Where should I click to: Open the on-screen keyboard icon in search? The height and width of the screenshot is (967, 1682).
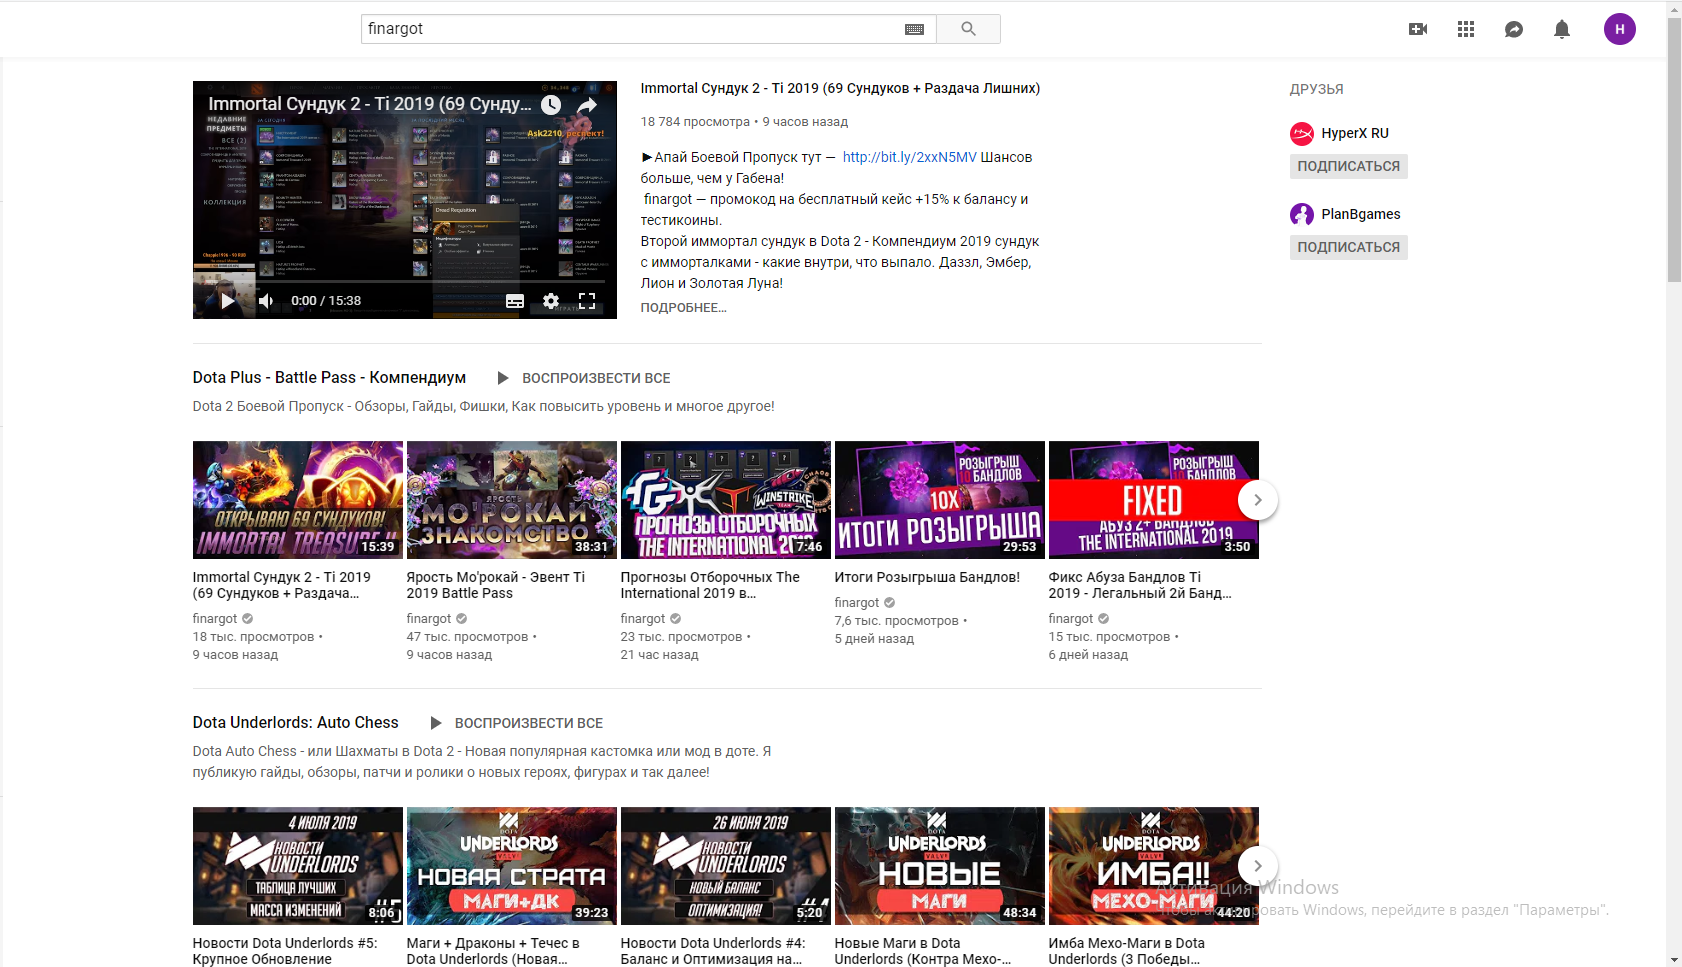coord(914,29)
